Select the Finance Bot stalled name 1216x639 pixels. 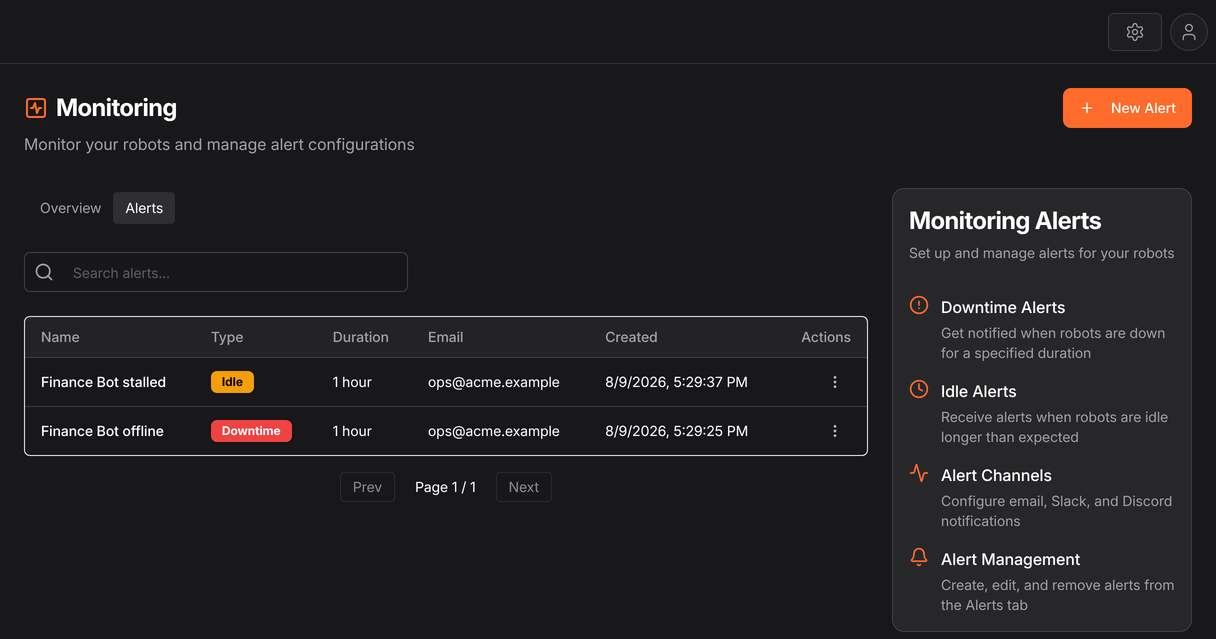tap(103, 382)
